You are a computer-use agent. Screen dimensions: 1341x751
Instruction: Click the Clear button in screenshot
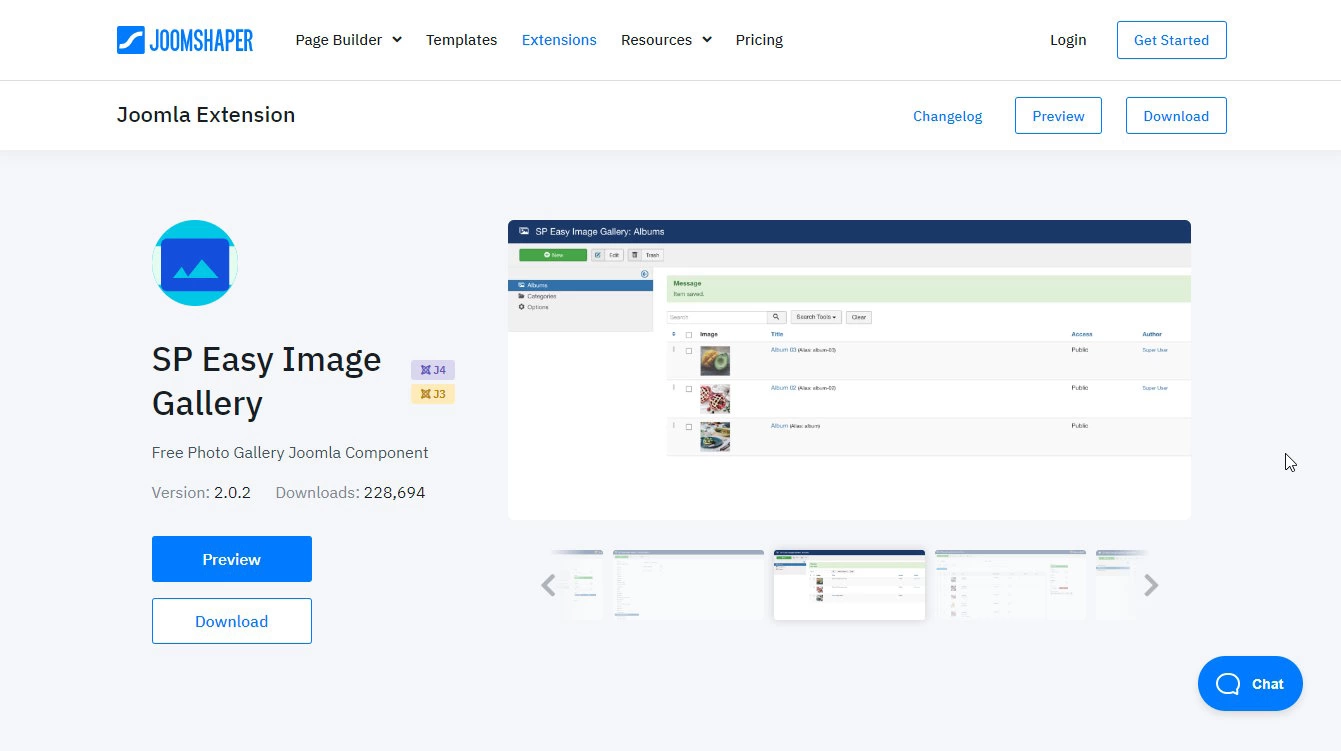click(858, 317)
